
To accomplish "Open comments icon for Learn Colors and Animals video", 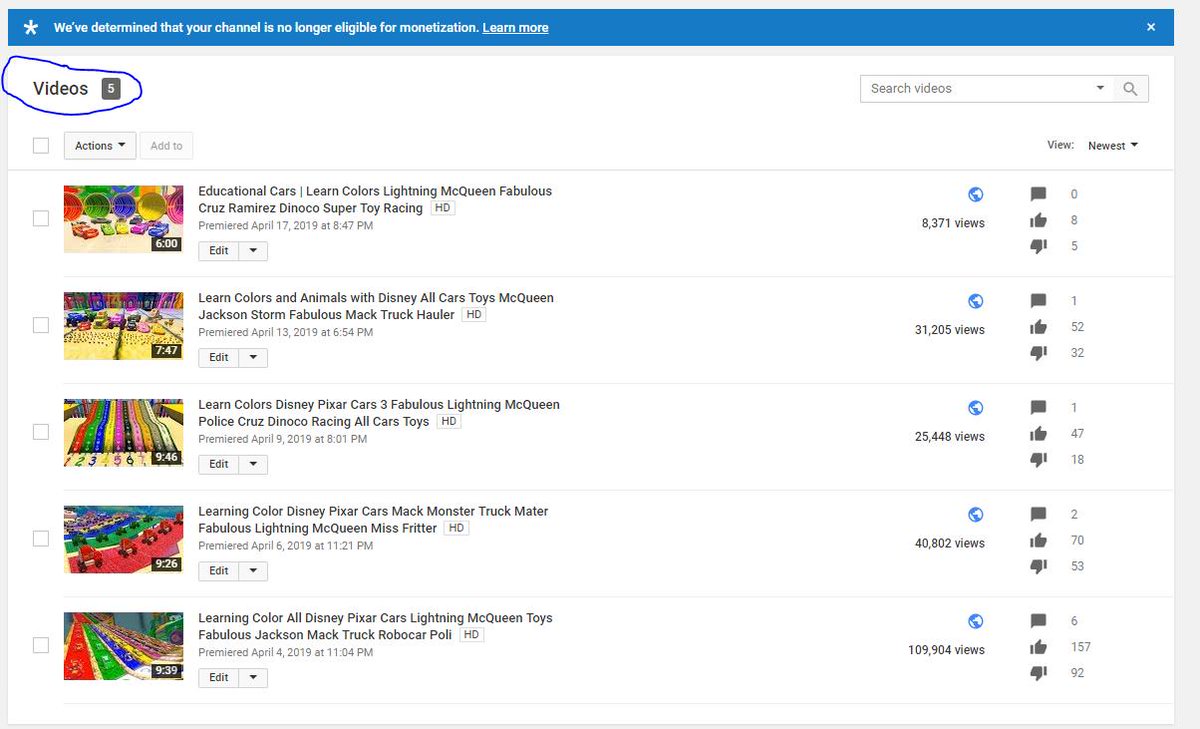I will 1038,301.
